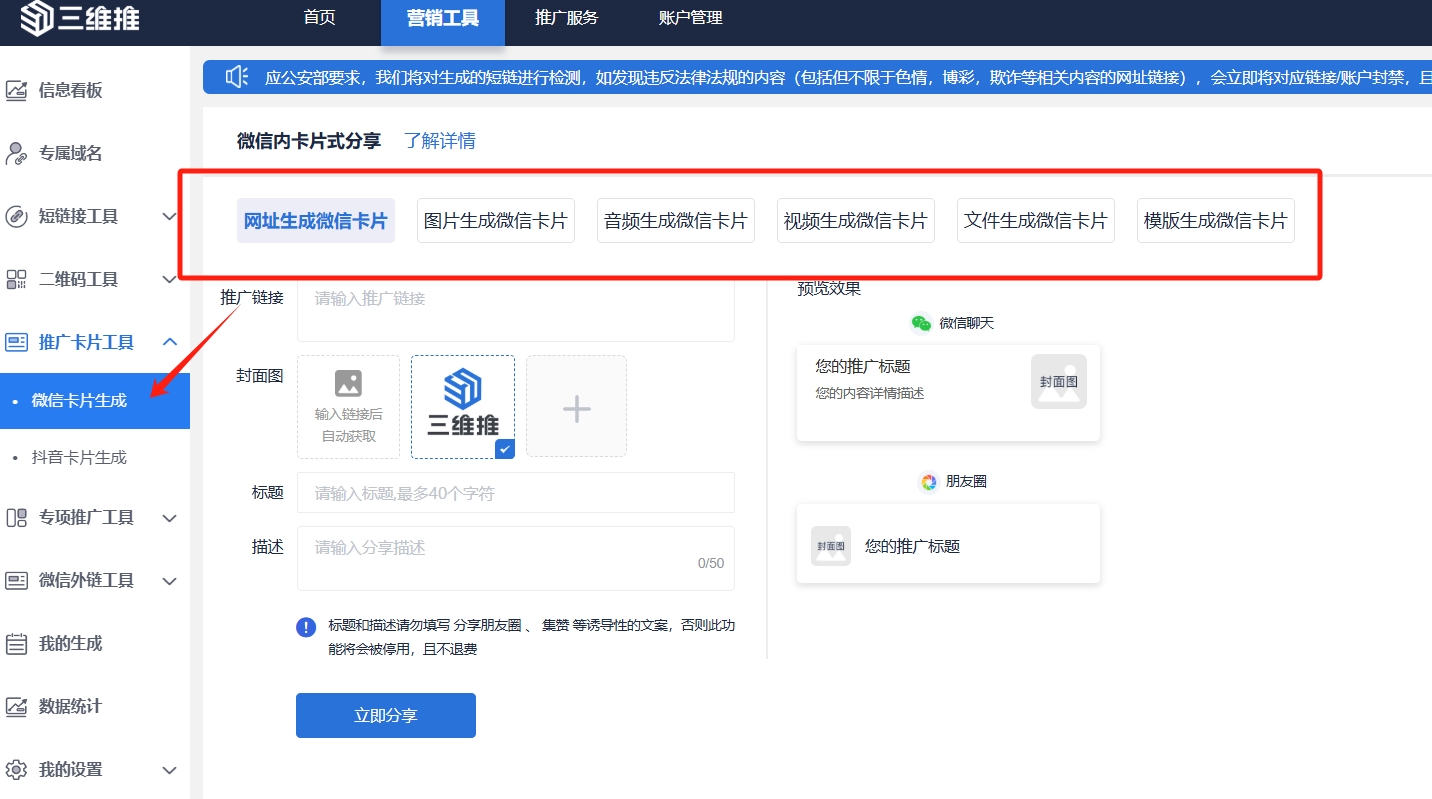Select the 三维推 logo cover image

[x=463, y=407]
